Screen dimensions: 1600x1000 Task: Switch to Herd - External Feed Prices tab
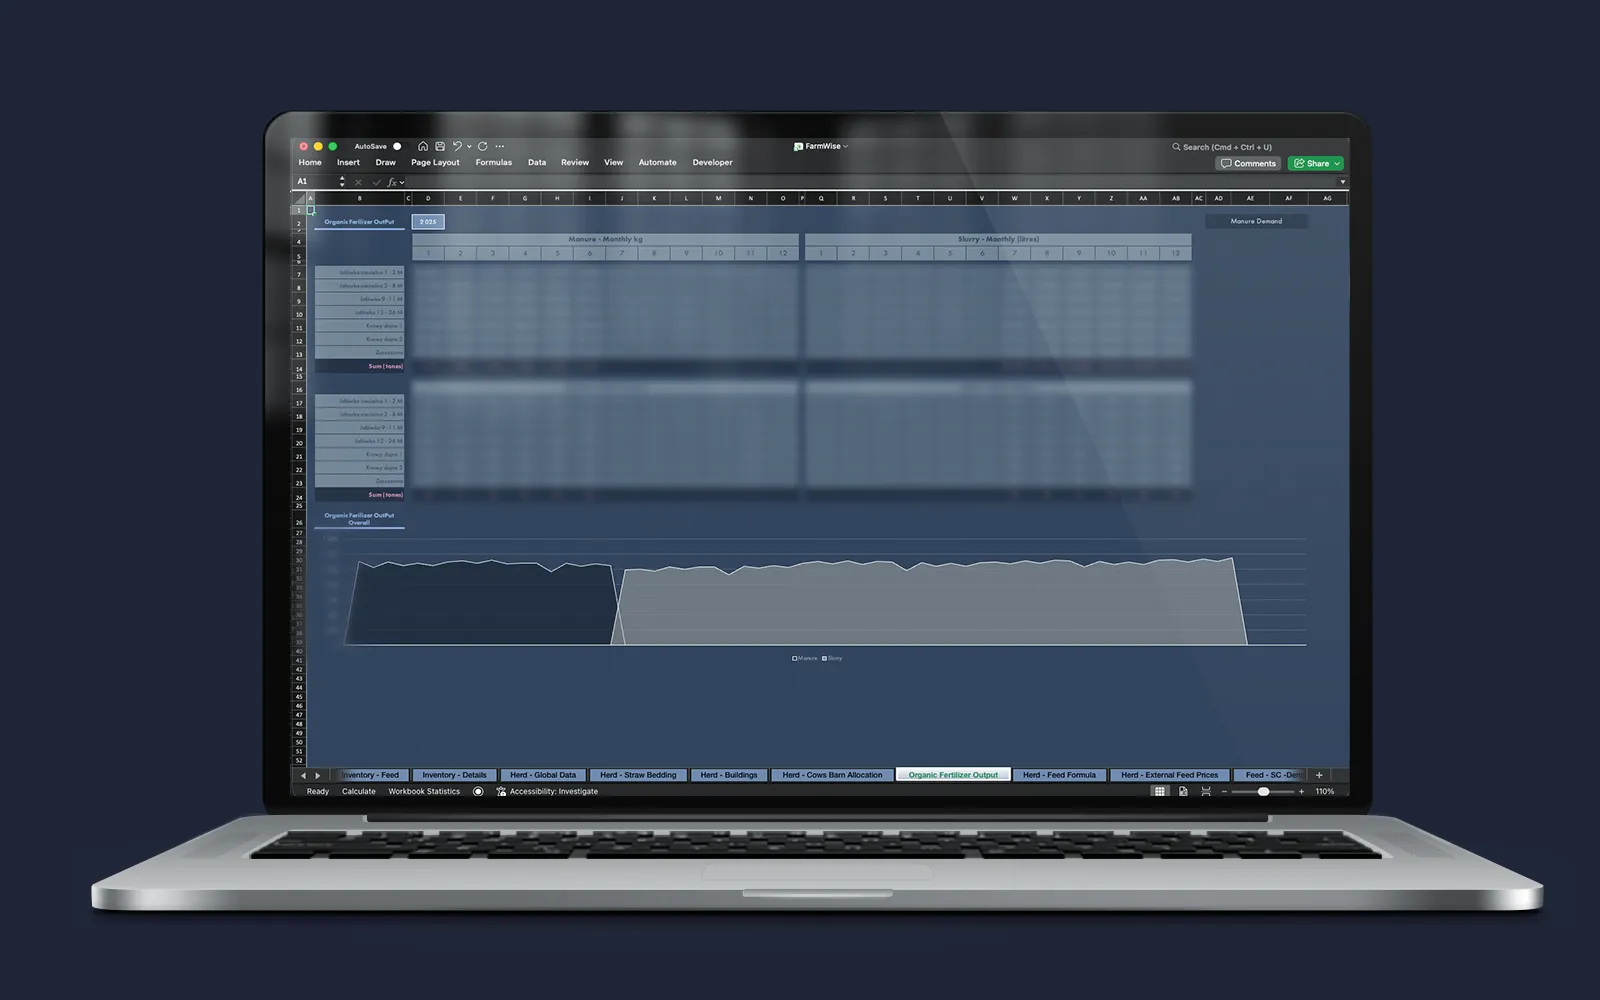pyautogui.click(x=1169, y=775)
